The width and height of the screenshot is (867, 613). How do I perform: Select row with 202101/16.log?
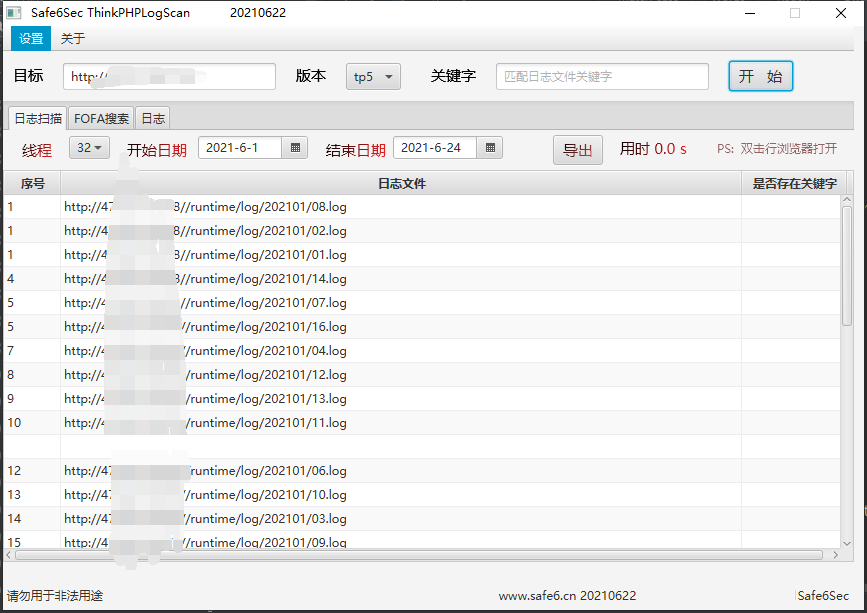422,327
